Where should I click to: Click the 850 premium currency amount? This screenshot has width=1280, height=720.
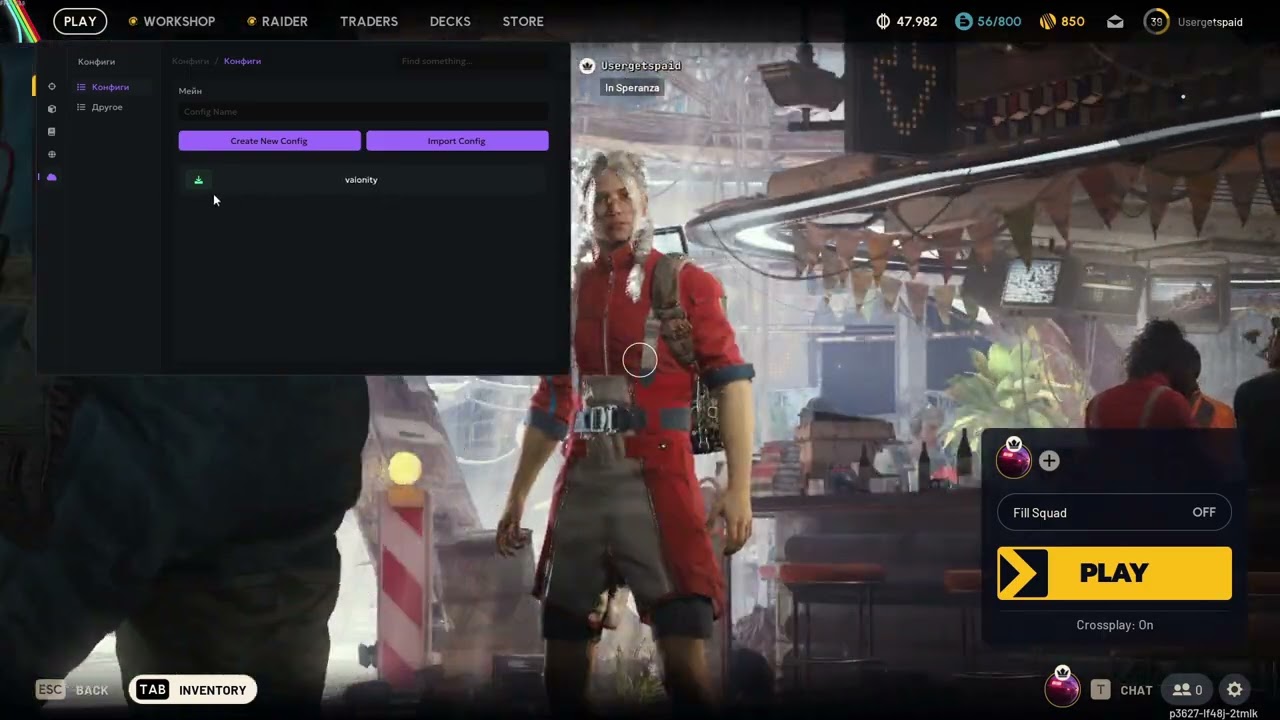point(1073,21)
